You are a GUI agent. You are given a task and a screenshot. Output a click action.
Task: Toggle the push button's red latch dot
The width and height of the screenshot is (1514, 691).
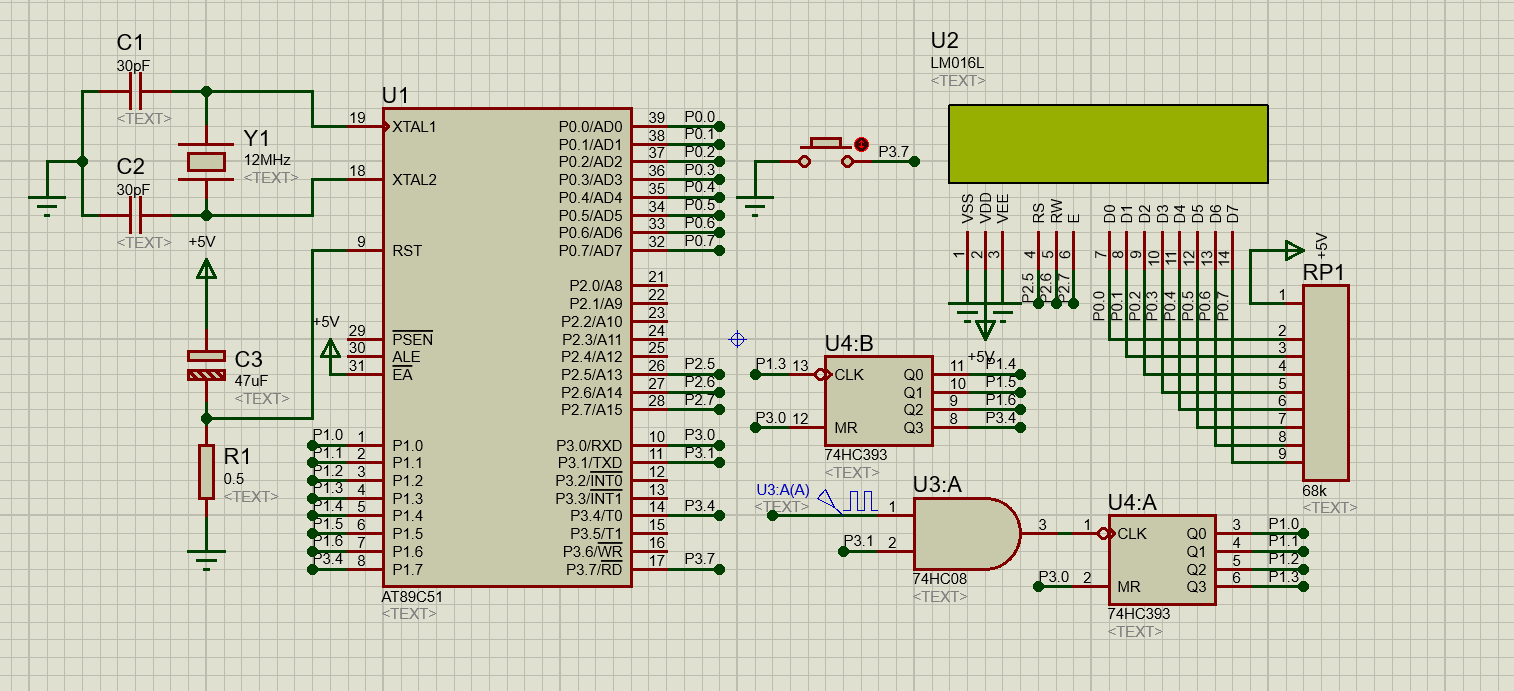click(862, 145)
